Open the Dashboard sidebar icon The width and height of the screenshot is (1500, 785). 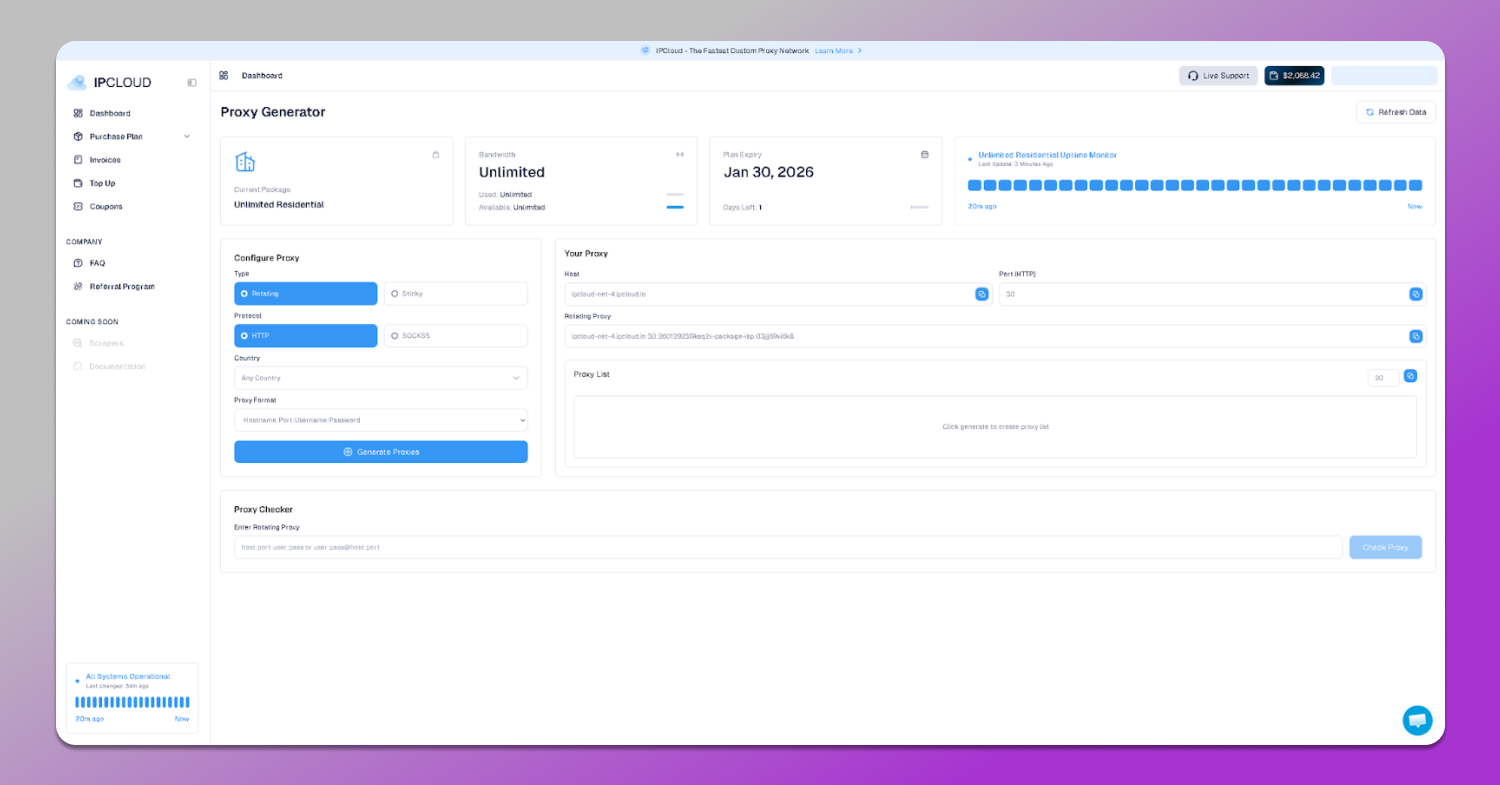80,113
